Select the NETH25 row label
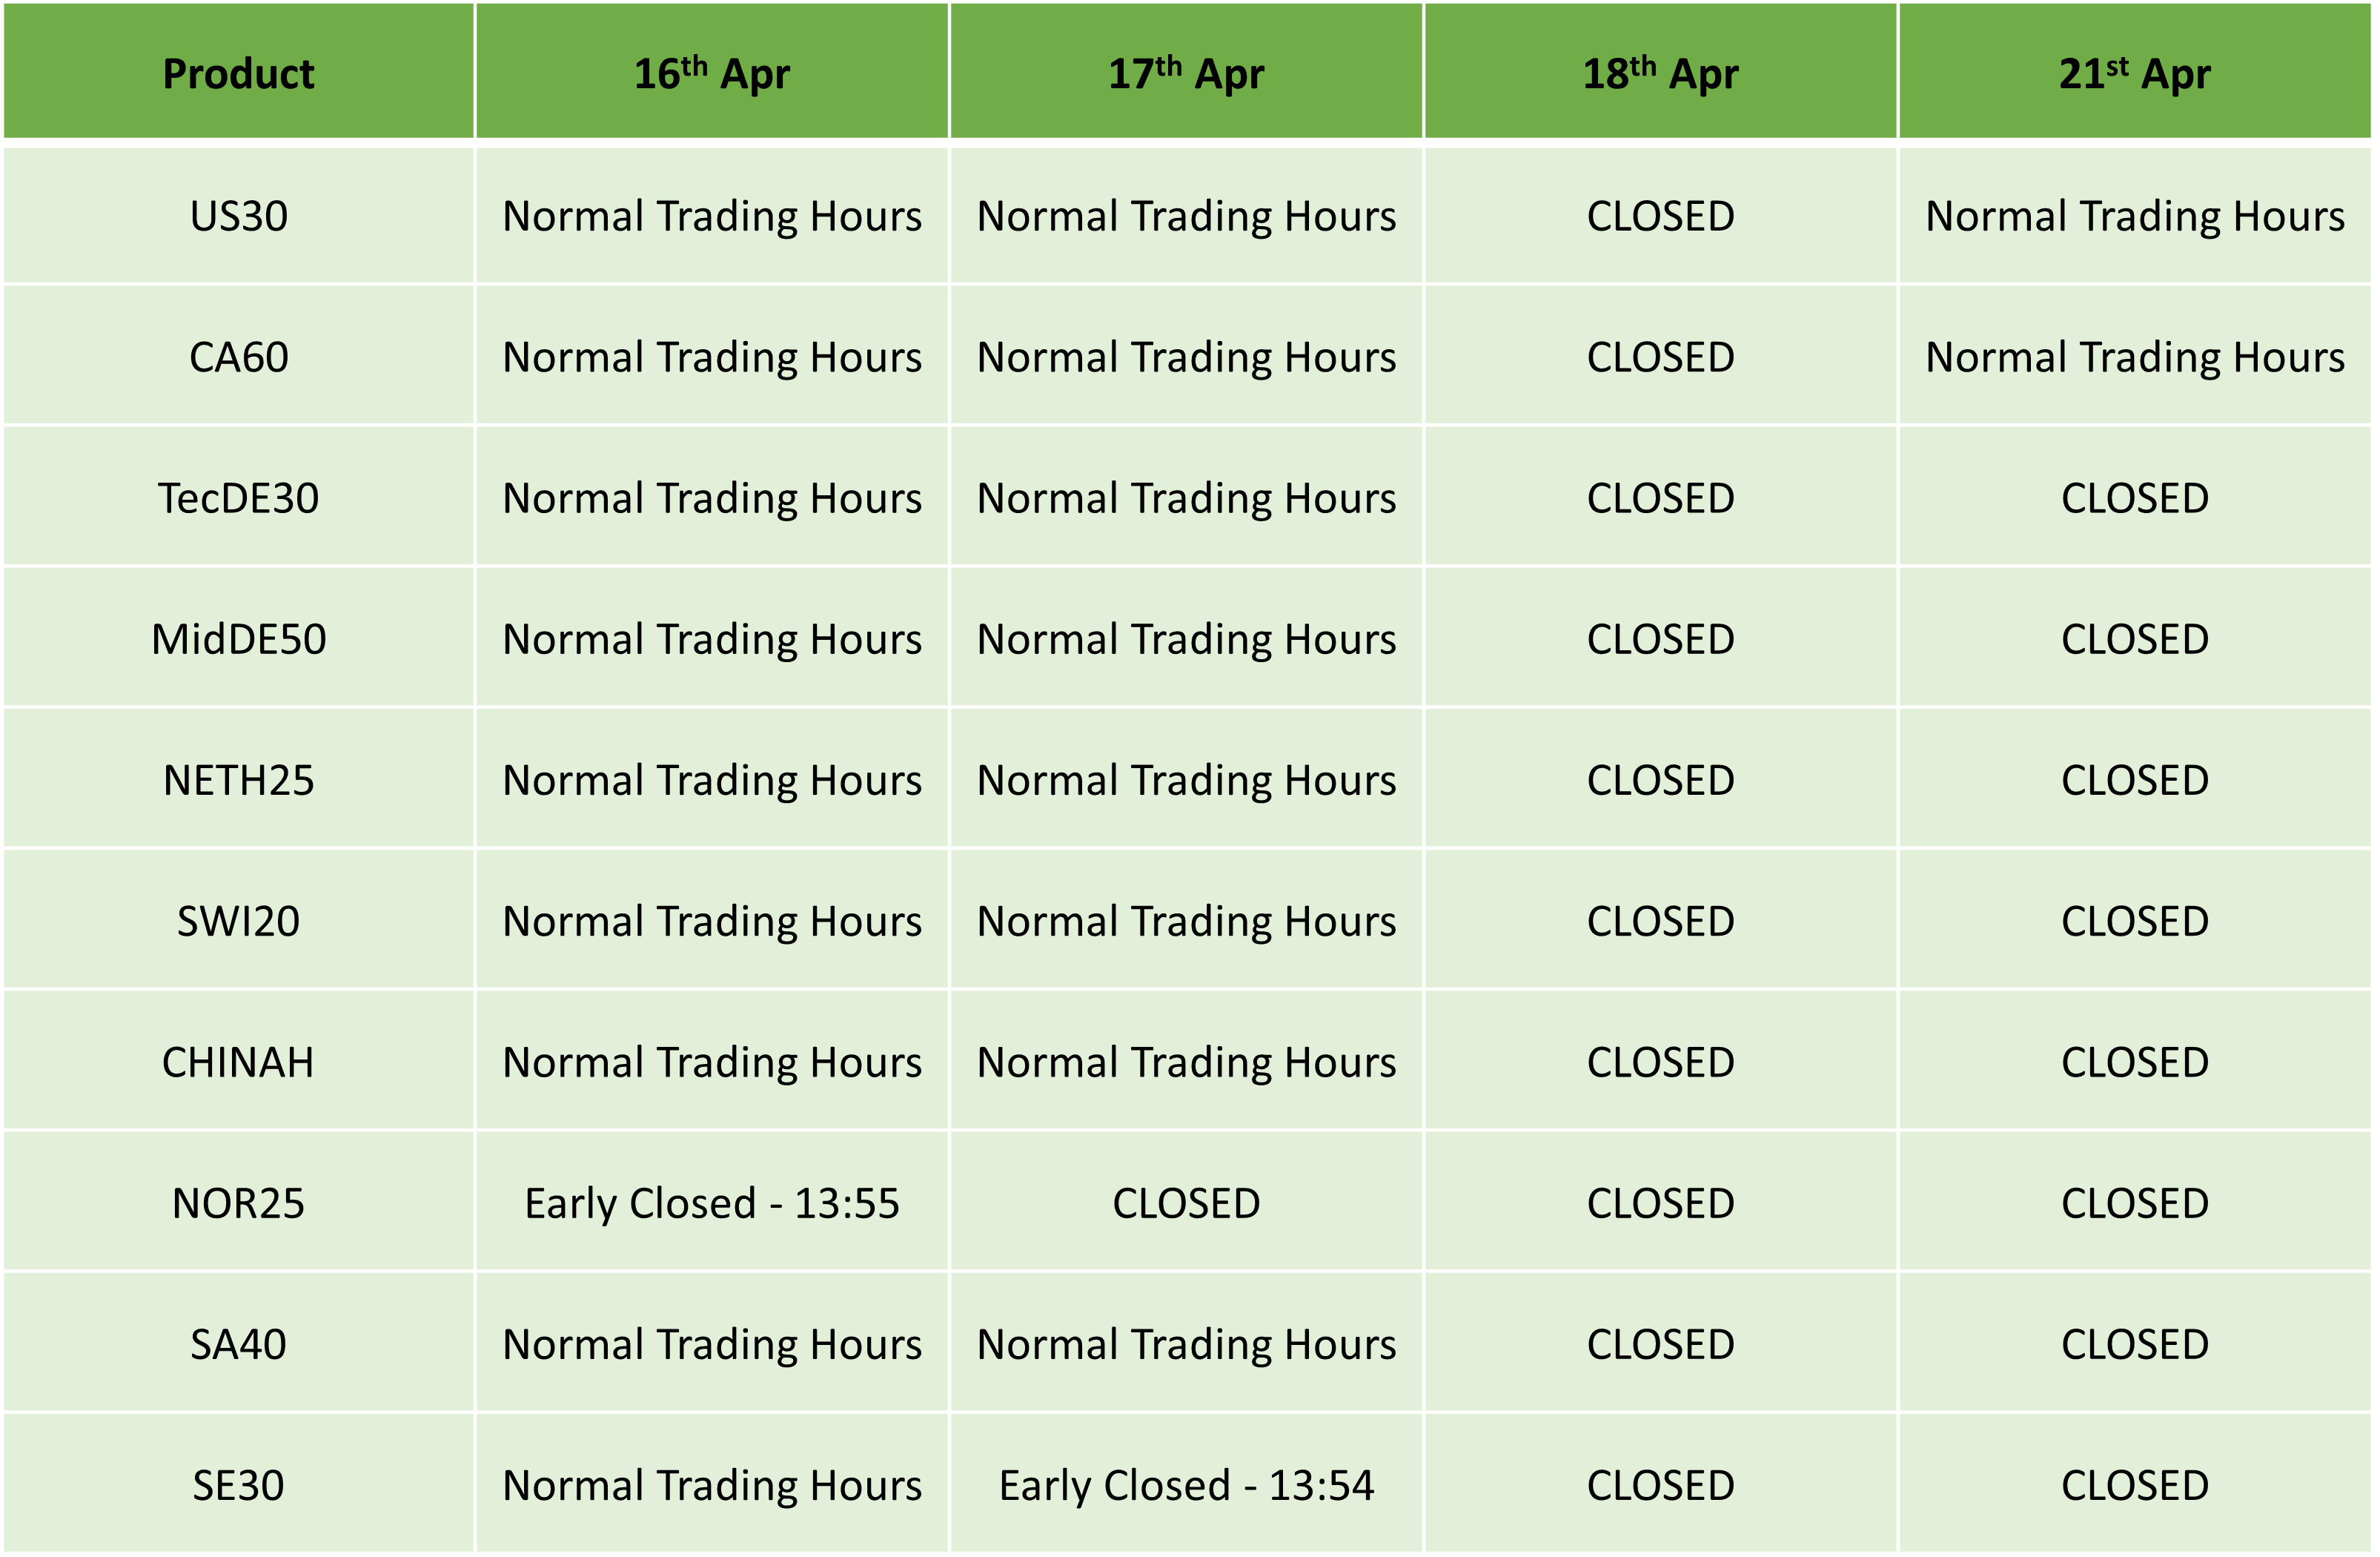2380x1557 pixels. 238,780
